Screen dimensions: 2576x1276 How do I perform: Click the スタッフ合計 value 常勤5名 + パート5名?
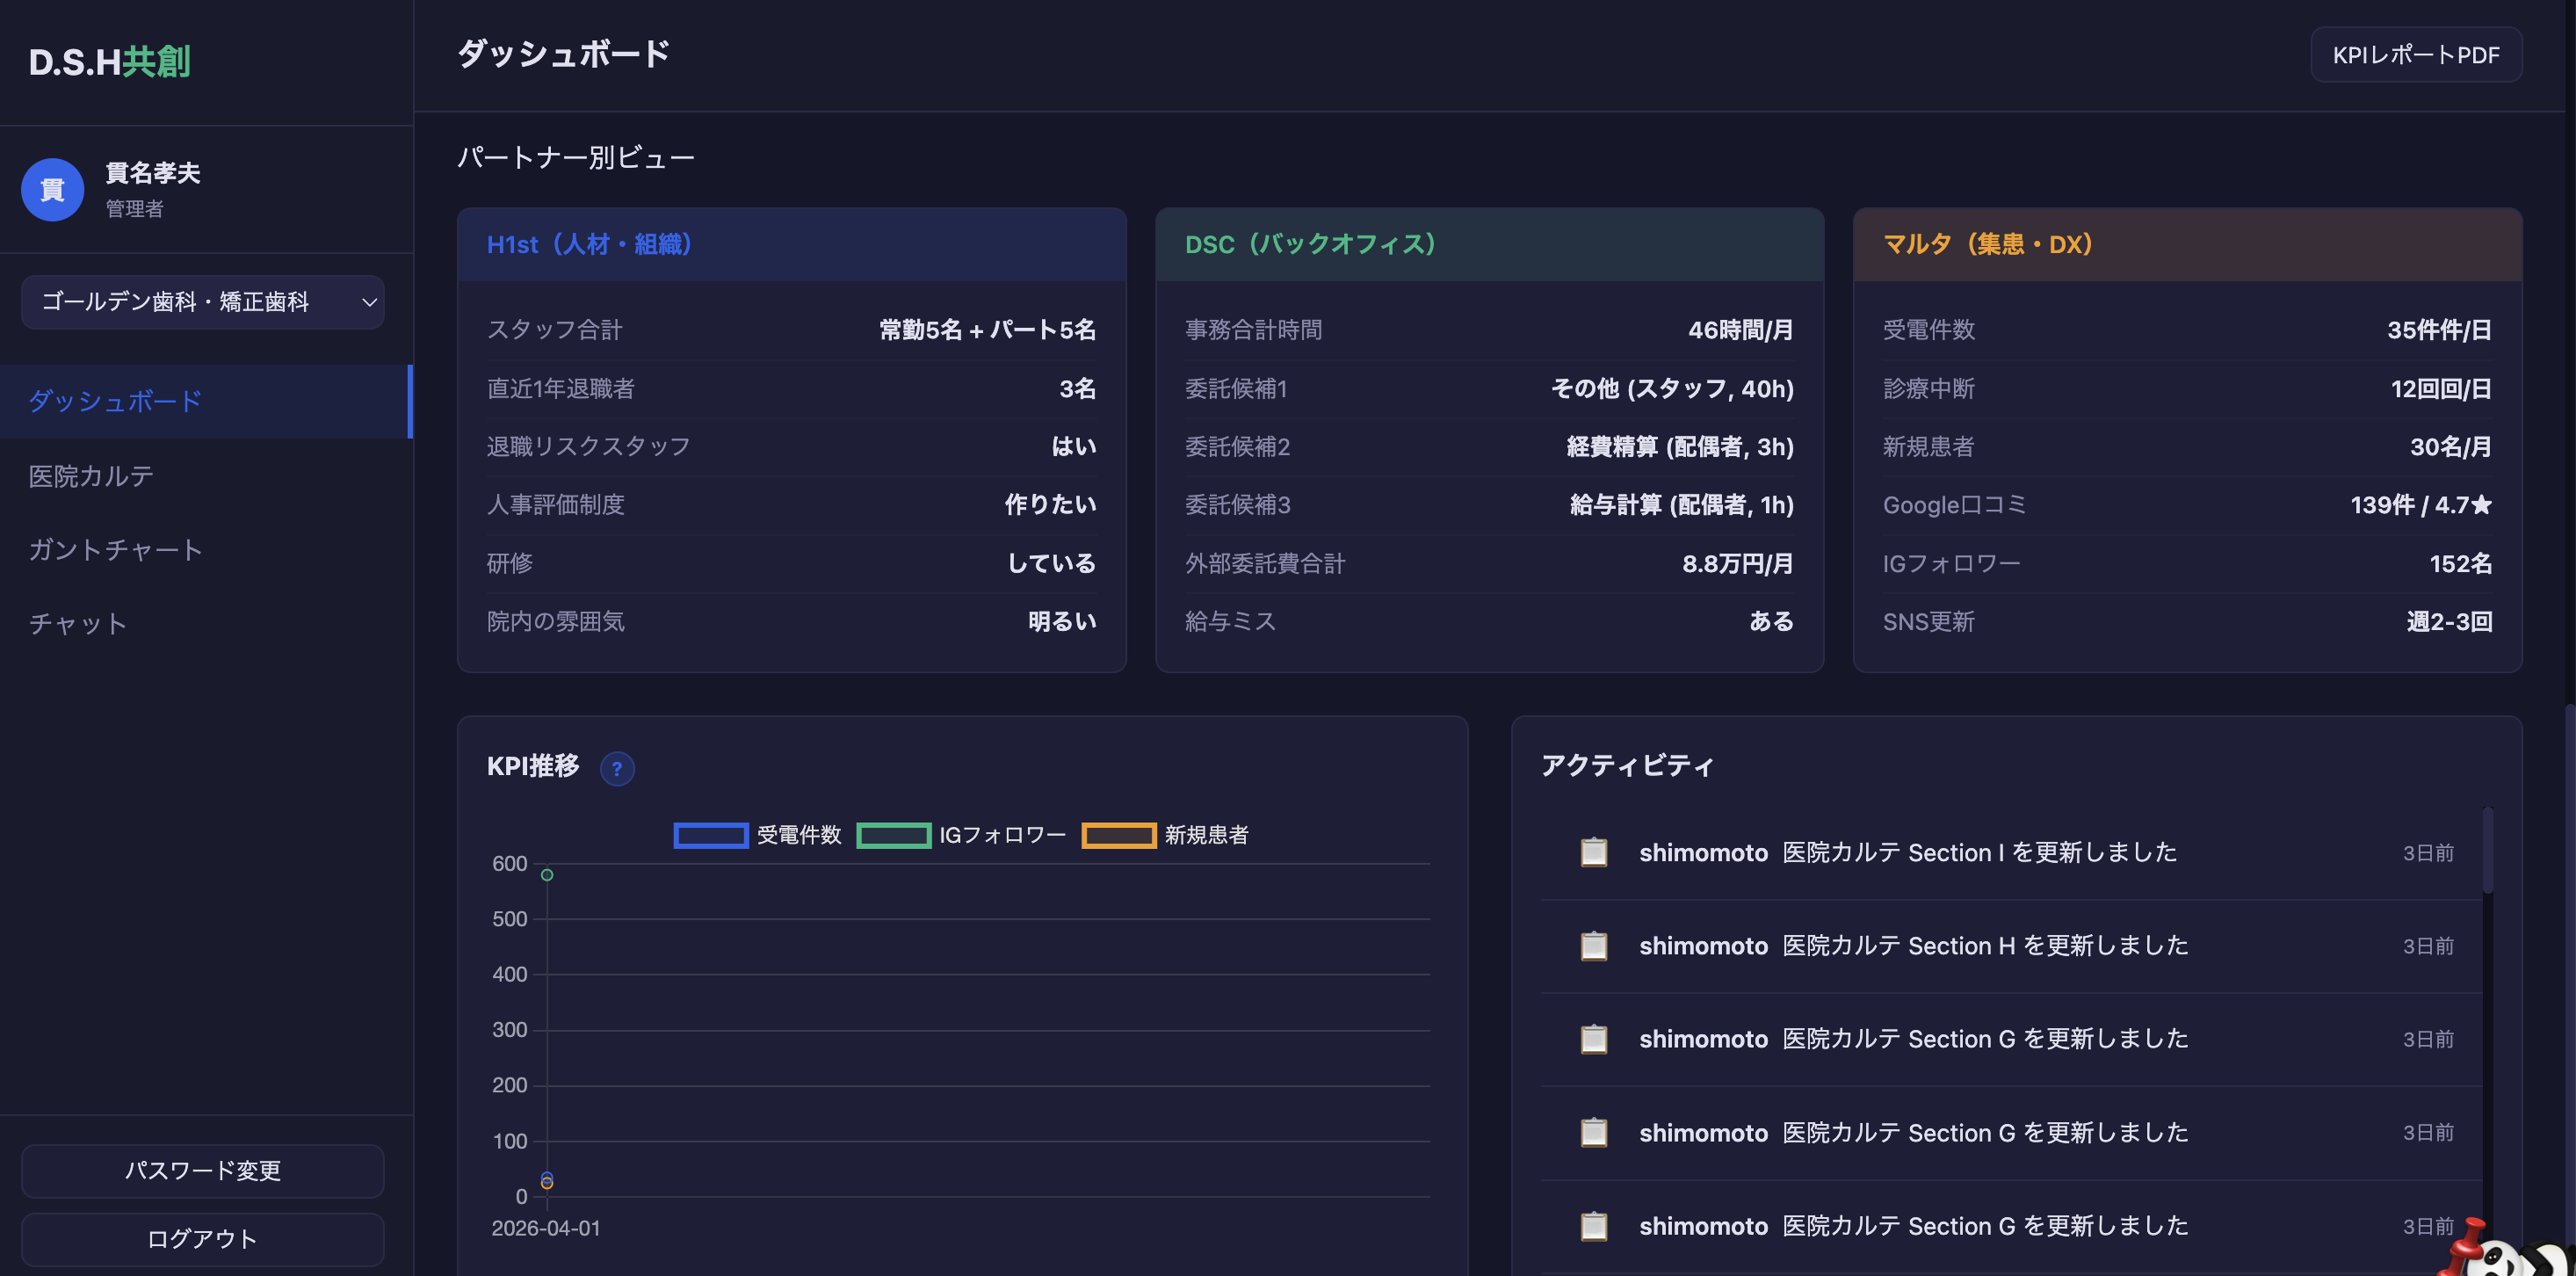pyautogui.click(x=987, y=330)
